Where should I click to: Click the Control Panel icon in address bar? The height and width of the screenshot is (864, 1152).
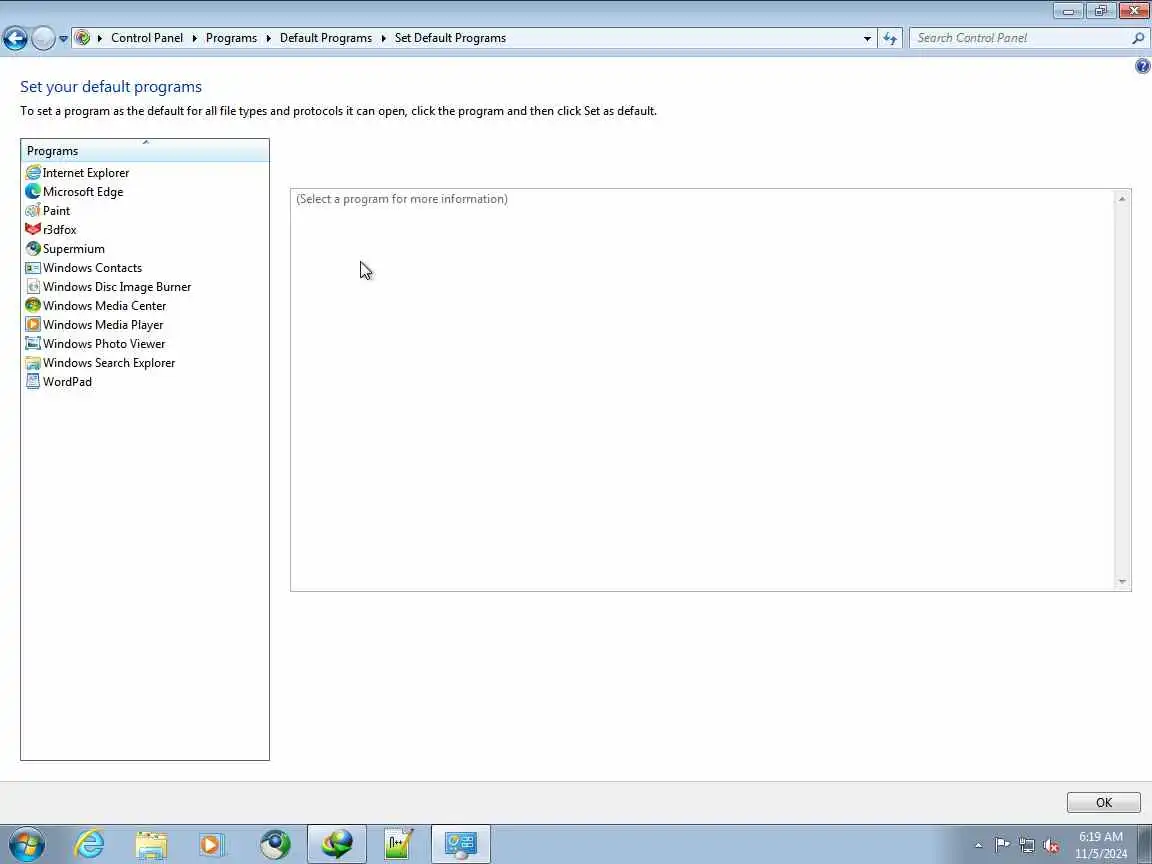coord(83,37)
